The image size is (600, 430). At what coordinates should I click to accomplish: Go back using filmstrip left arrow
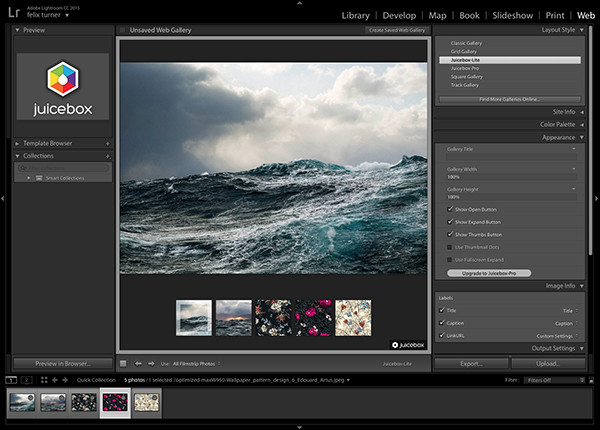click(x=55, y=380)
